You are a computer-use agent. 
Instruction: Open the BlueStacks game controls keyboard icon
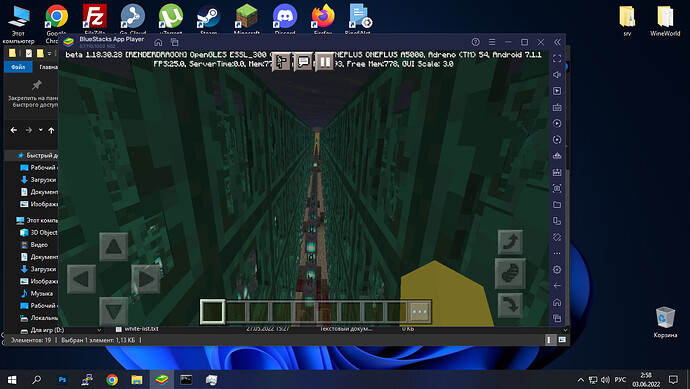pyautogui.click(x=557, y=107)
